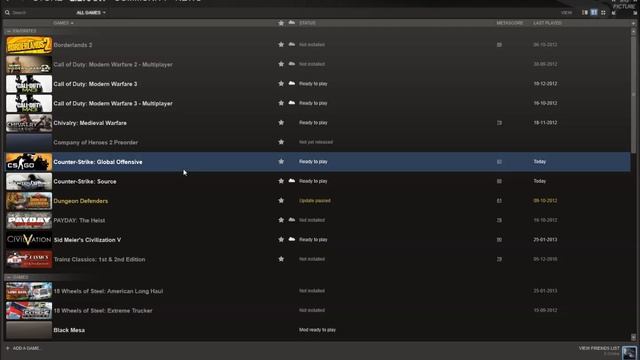This screenshot has width=640, height=360.
Task: Click the CS:GO game thumbnail
Action: click(29, 162)
